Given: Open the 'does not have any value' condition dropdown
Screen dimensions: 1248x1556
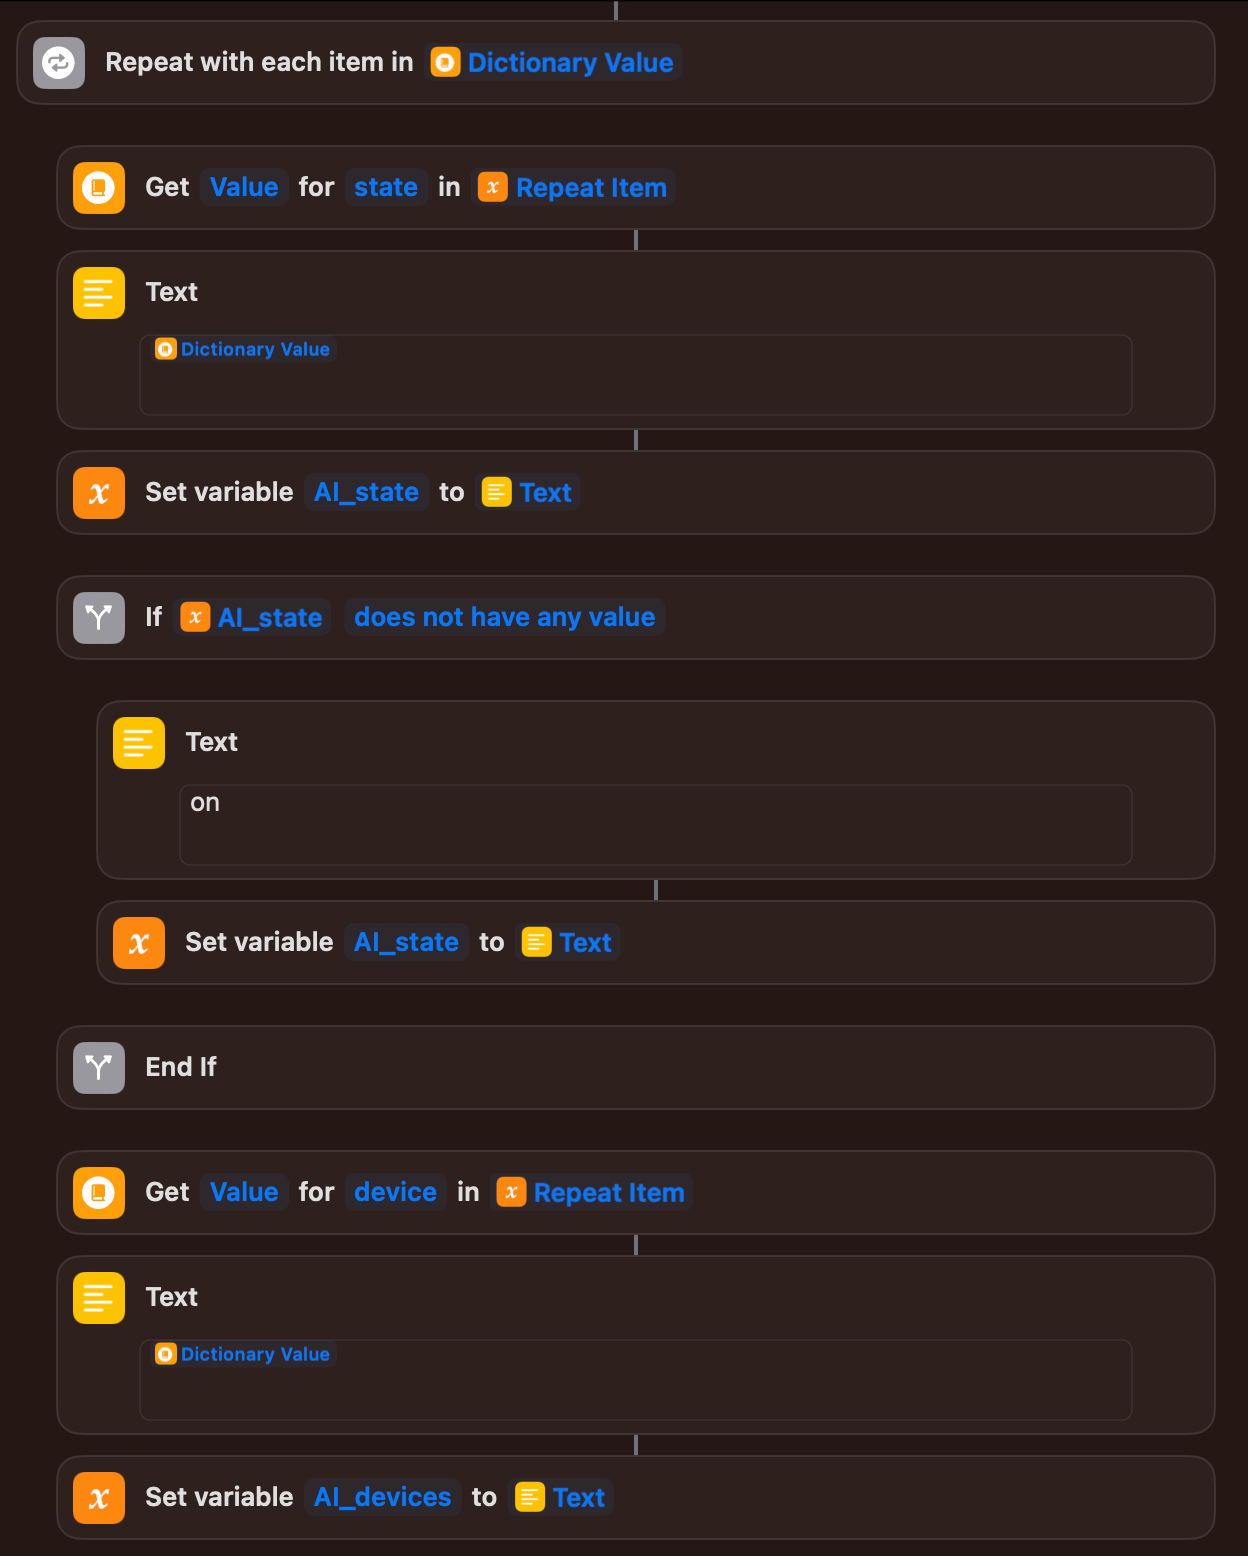Looking at the screenshot, I should coord(504,617).
